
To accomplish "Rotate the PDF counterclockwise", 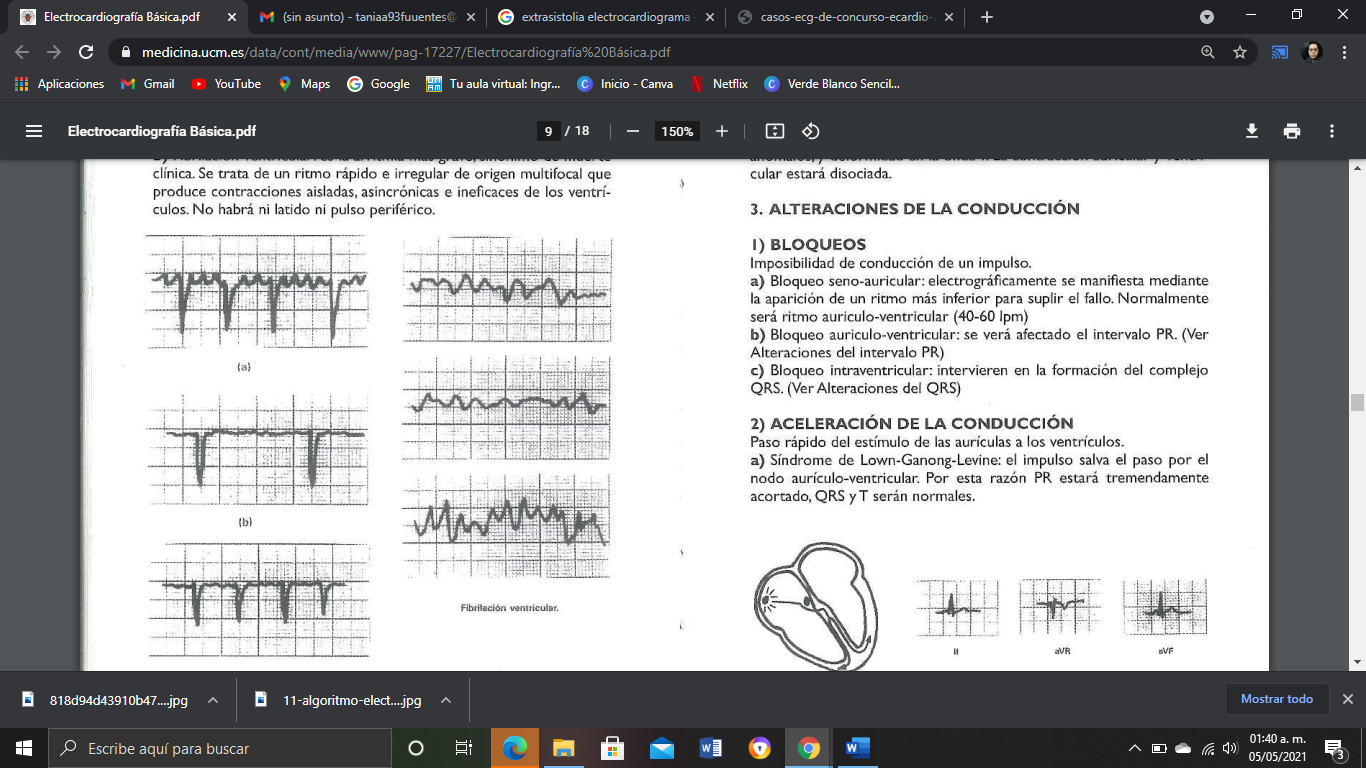I will click(808, 130).
